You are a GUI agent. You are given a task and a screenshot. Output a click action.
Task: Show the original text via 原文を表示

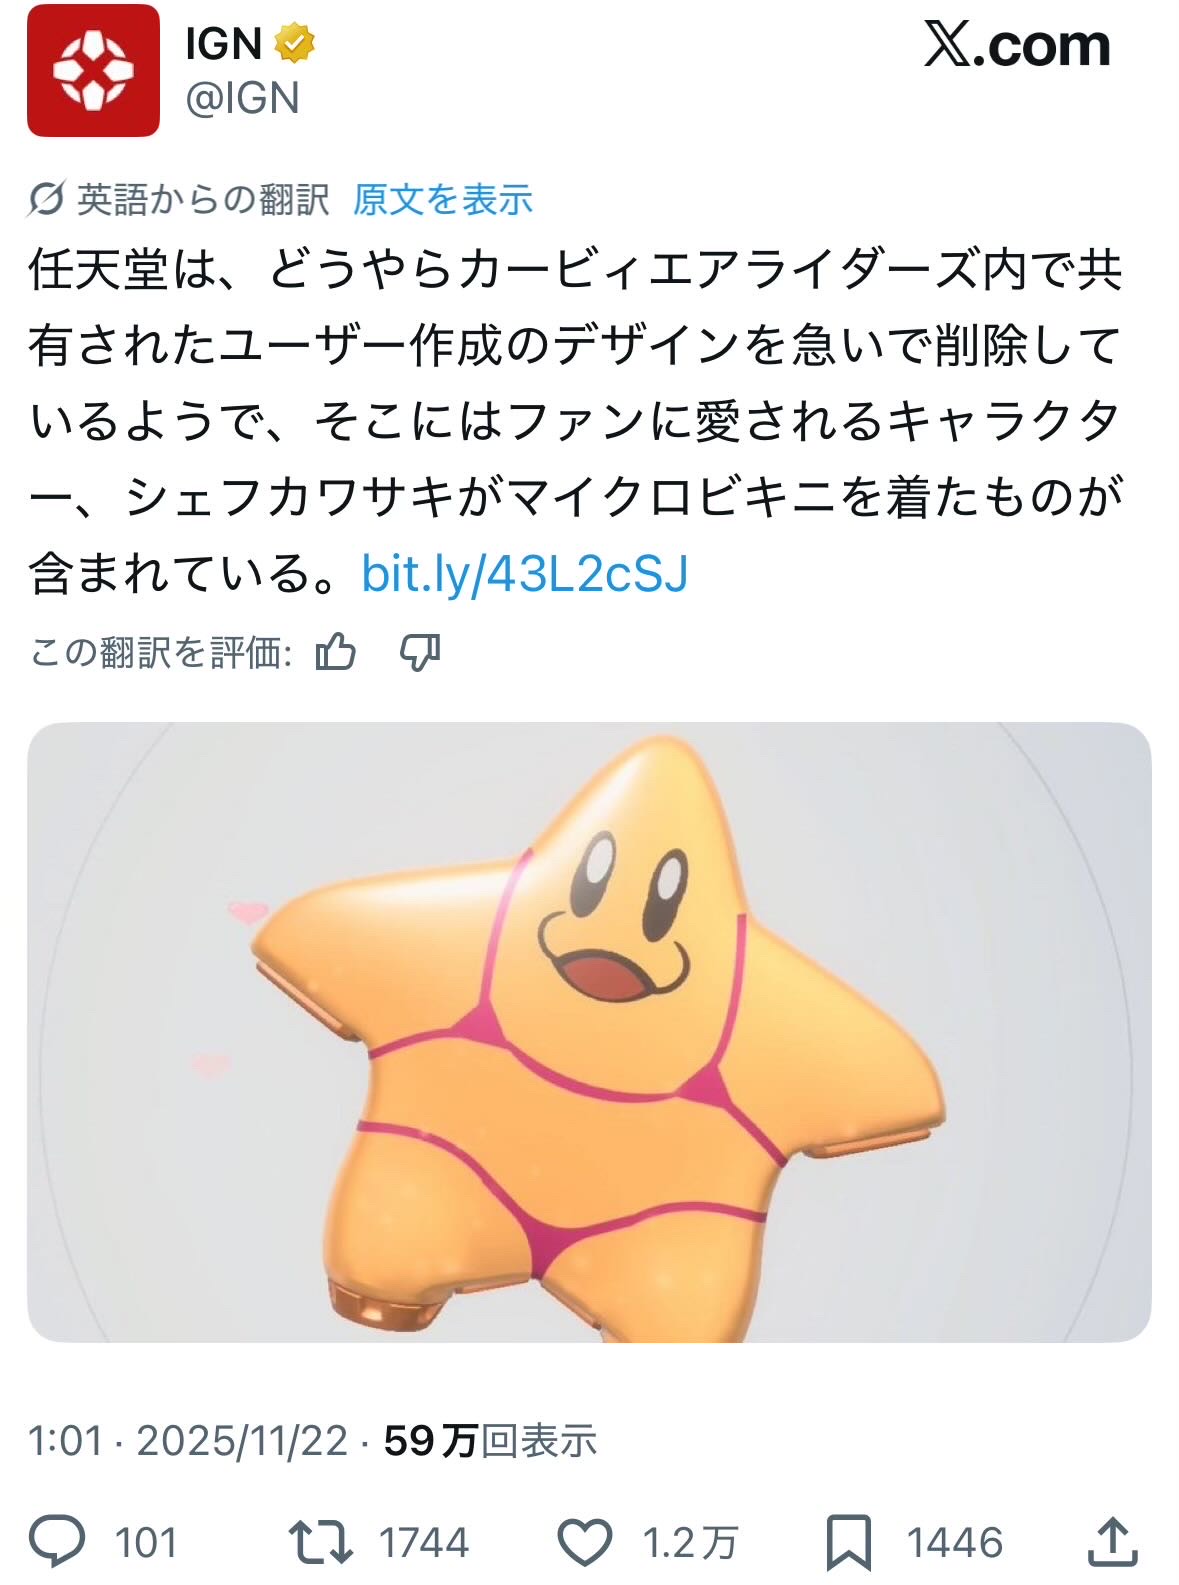point(442,199)
